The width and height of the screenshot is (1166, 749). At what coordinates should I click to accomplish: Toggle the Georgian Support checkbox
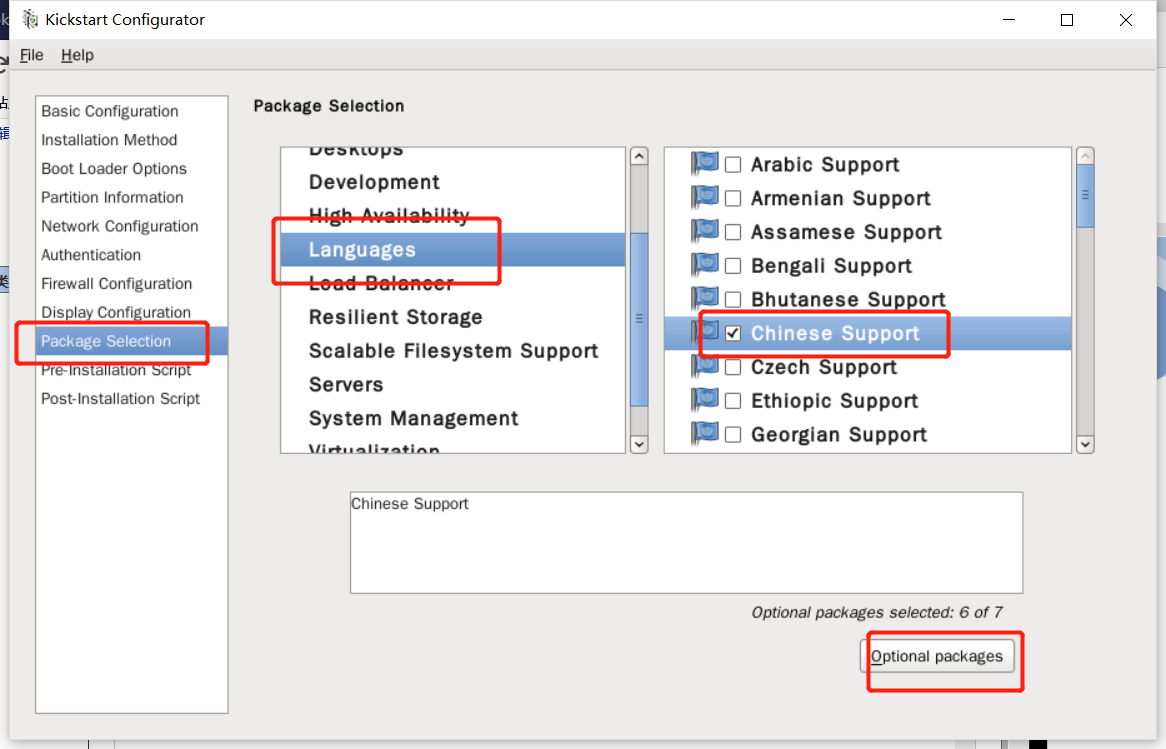click(733, 434)
